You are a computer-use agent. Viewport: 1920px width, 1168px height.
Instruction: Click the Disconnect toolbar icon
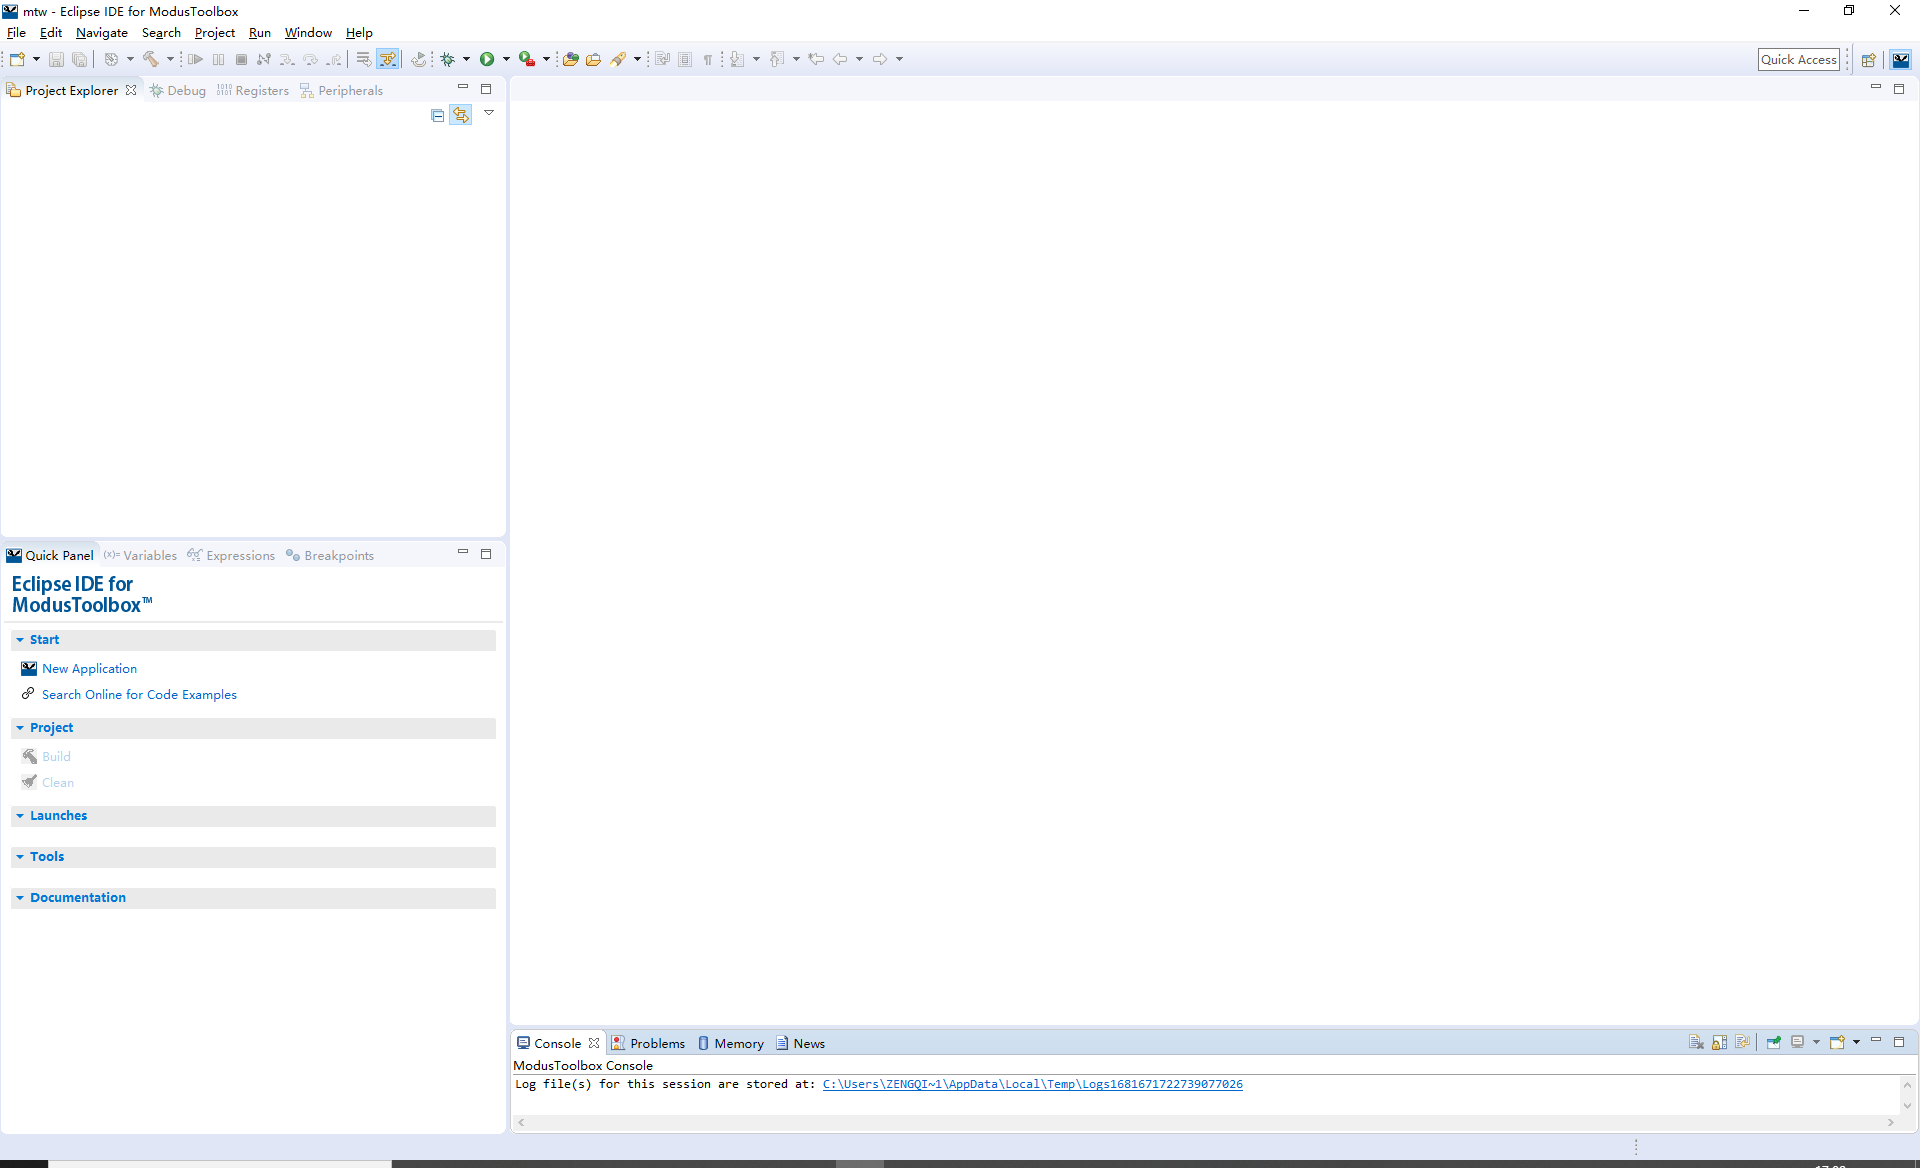(x=264, y=59)
